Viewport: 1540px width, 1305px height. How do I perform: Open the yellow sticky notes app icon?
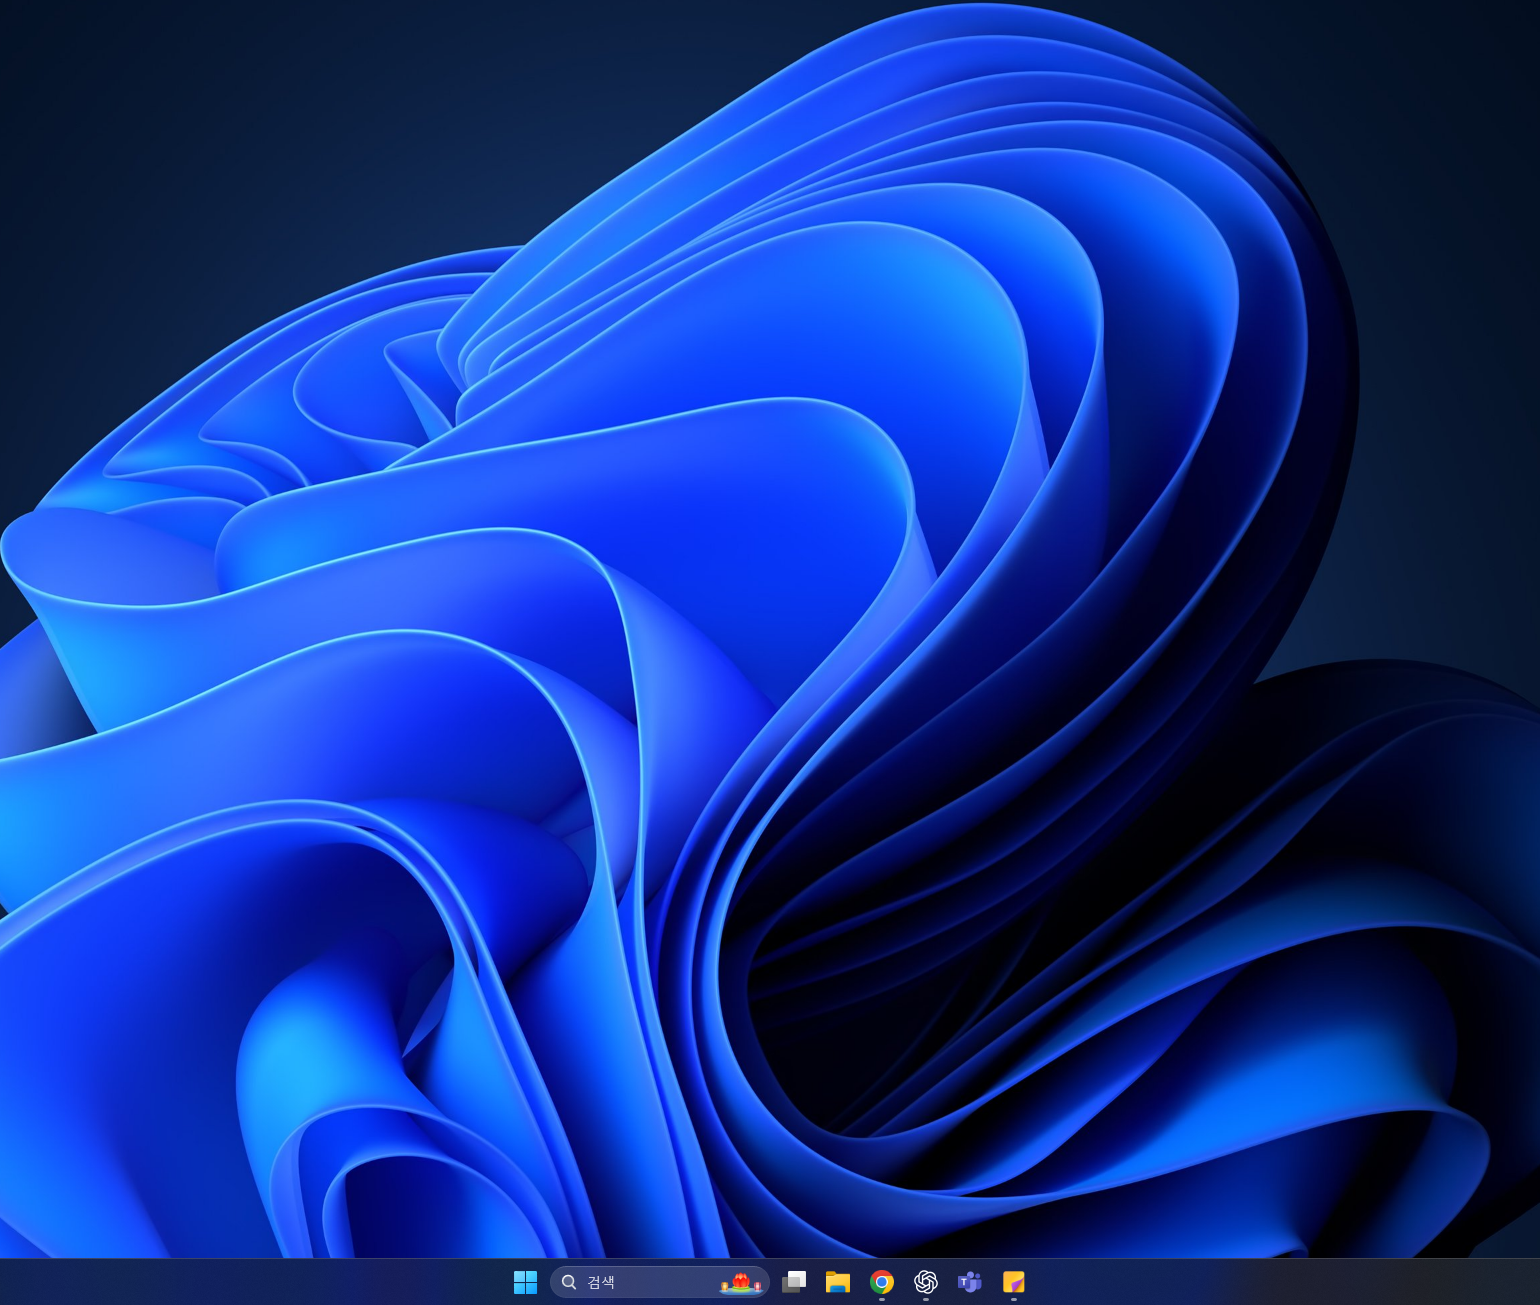coord(1014,1282)
